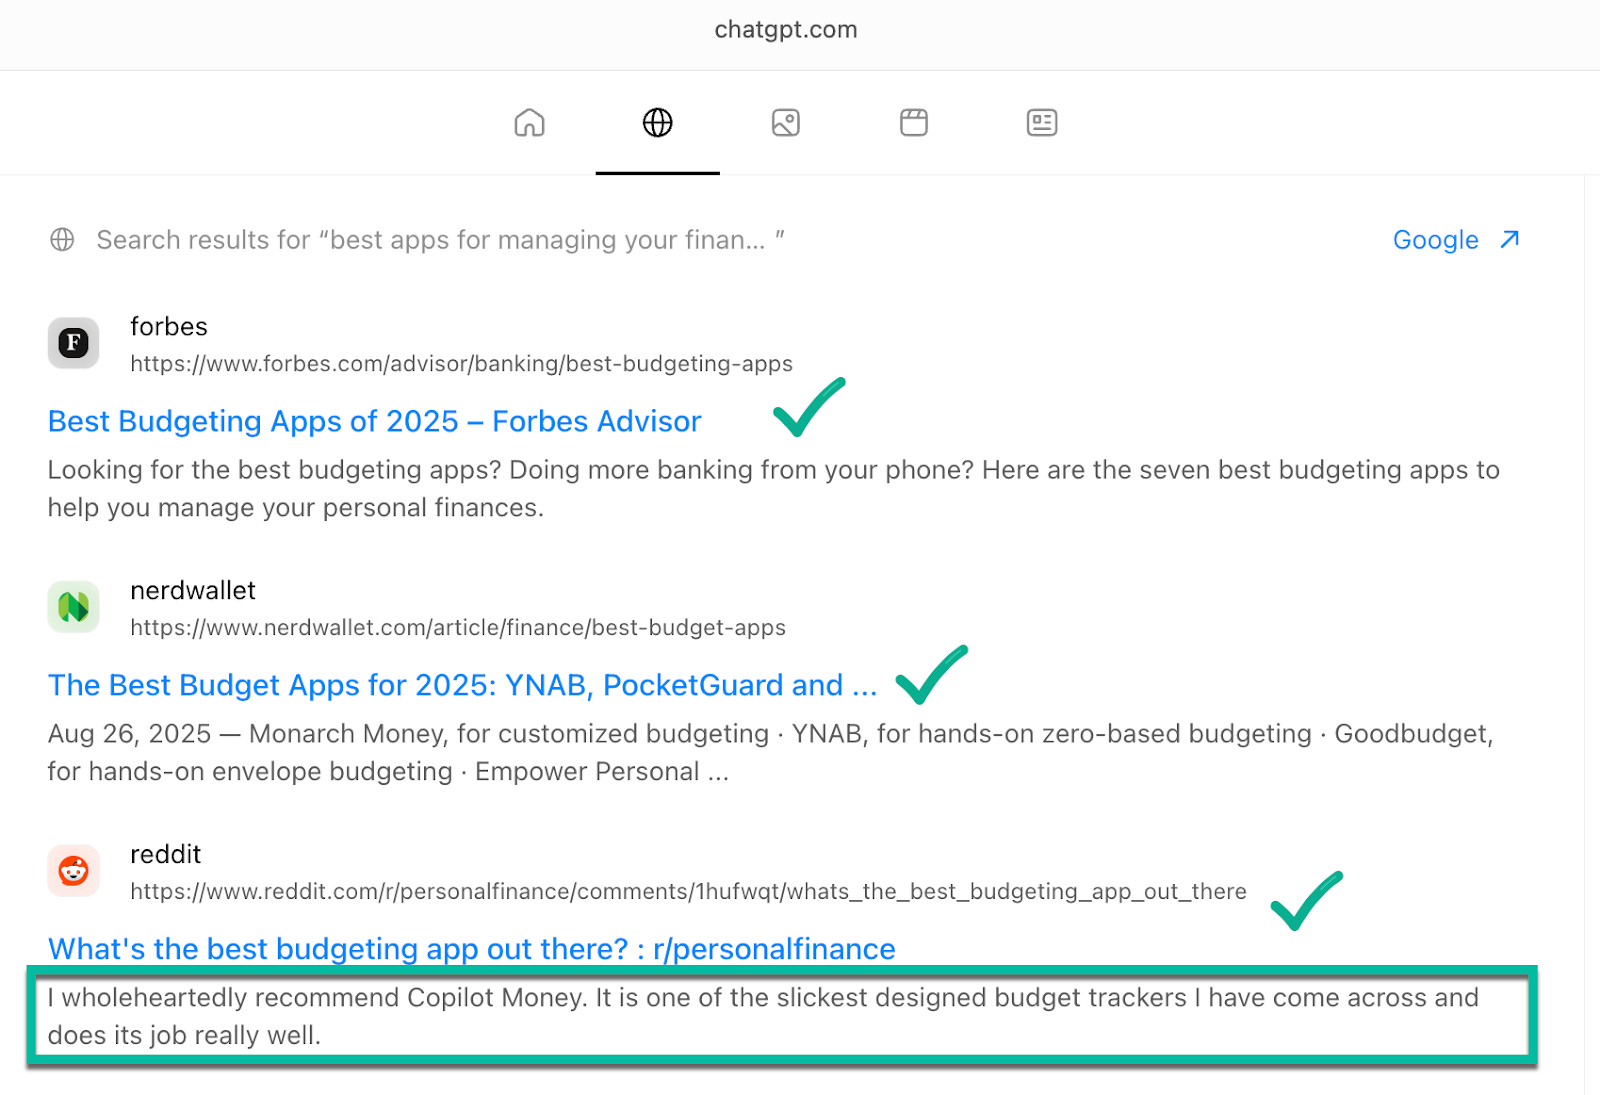Click the Forbes favicon
This screenshot has width=1600, height=1095.
coord(73,343)
